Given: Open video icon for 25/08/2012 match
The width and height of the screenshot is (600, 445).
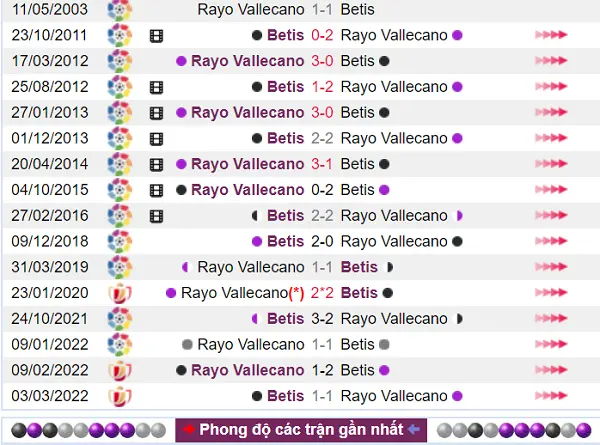Looking at the screenshot, I should [156, 88].
